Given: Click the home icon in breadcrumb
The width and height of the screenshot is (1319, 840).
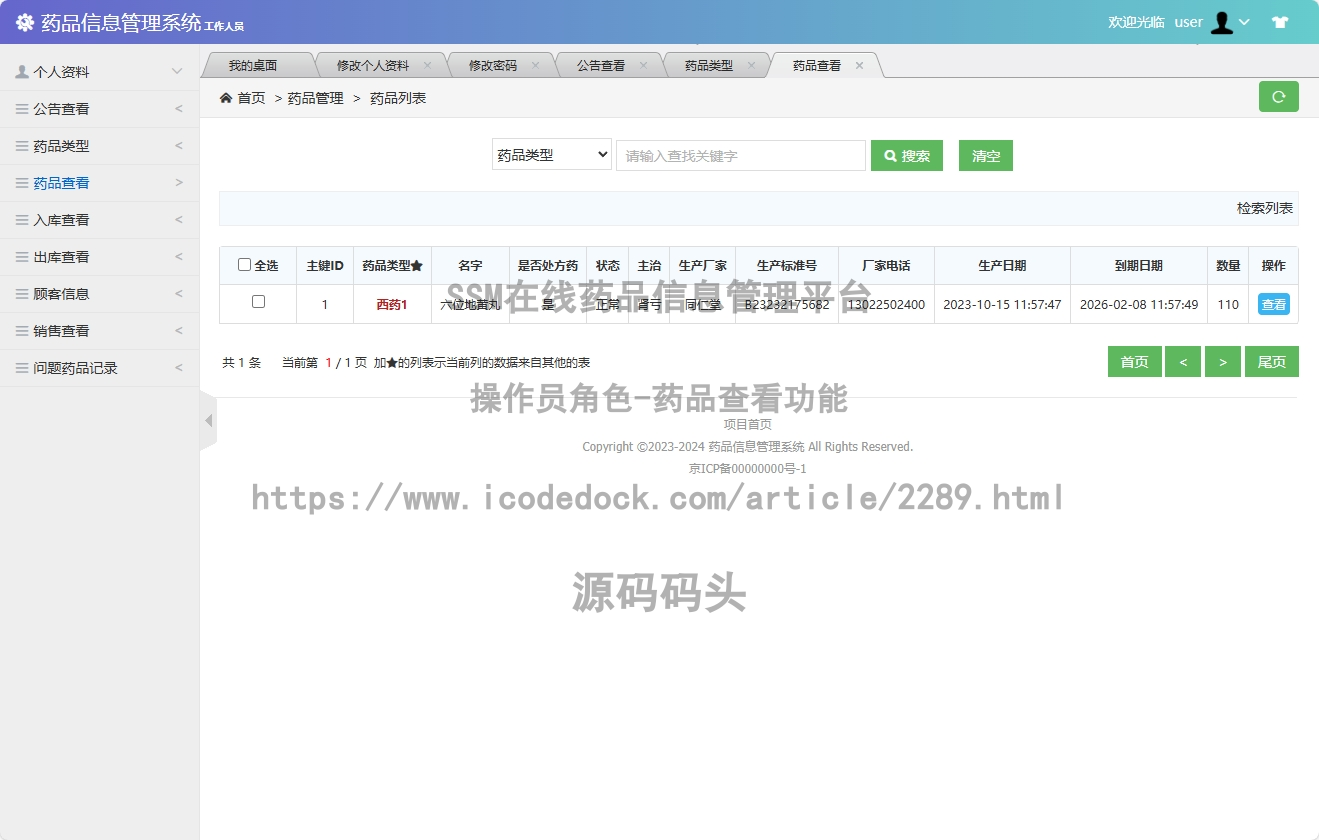Looking at the screenshot, I should pyautogui.click(x=226, y=98).
